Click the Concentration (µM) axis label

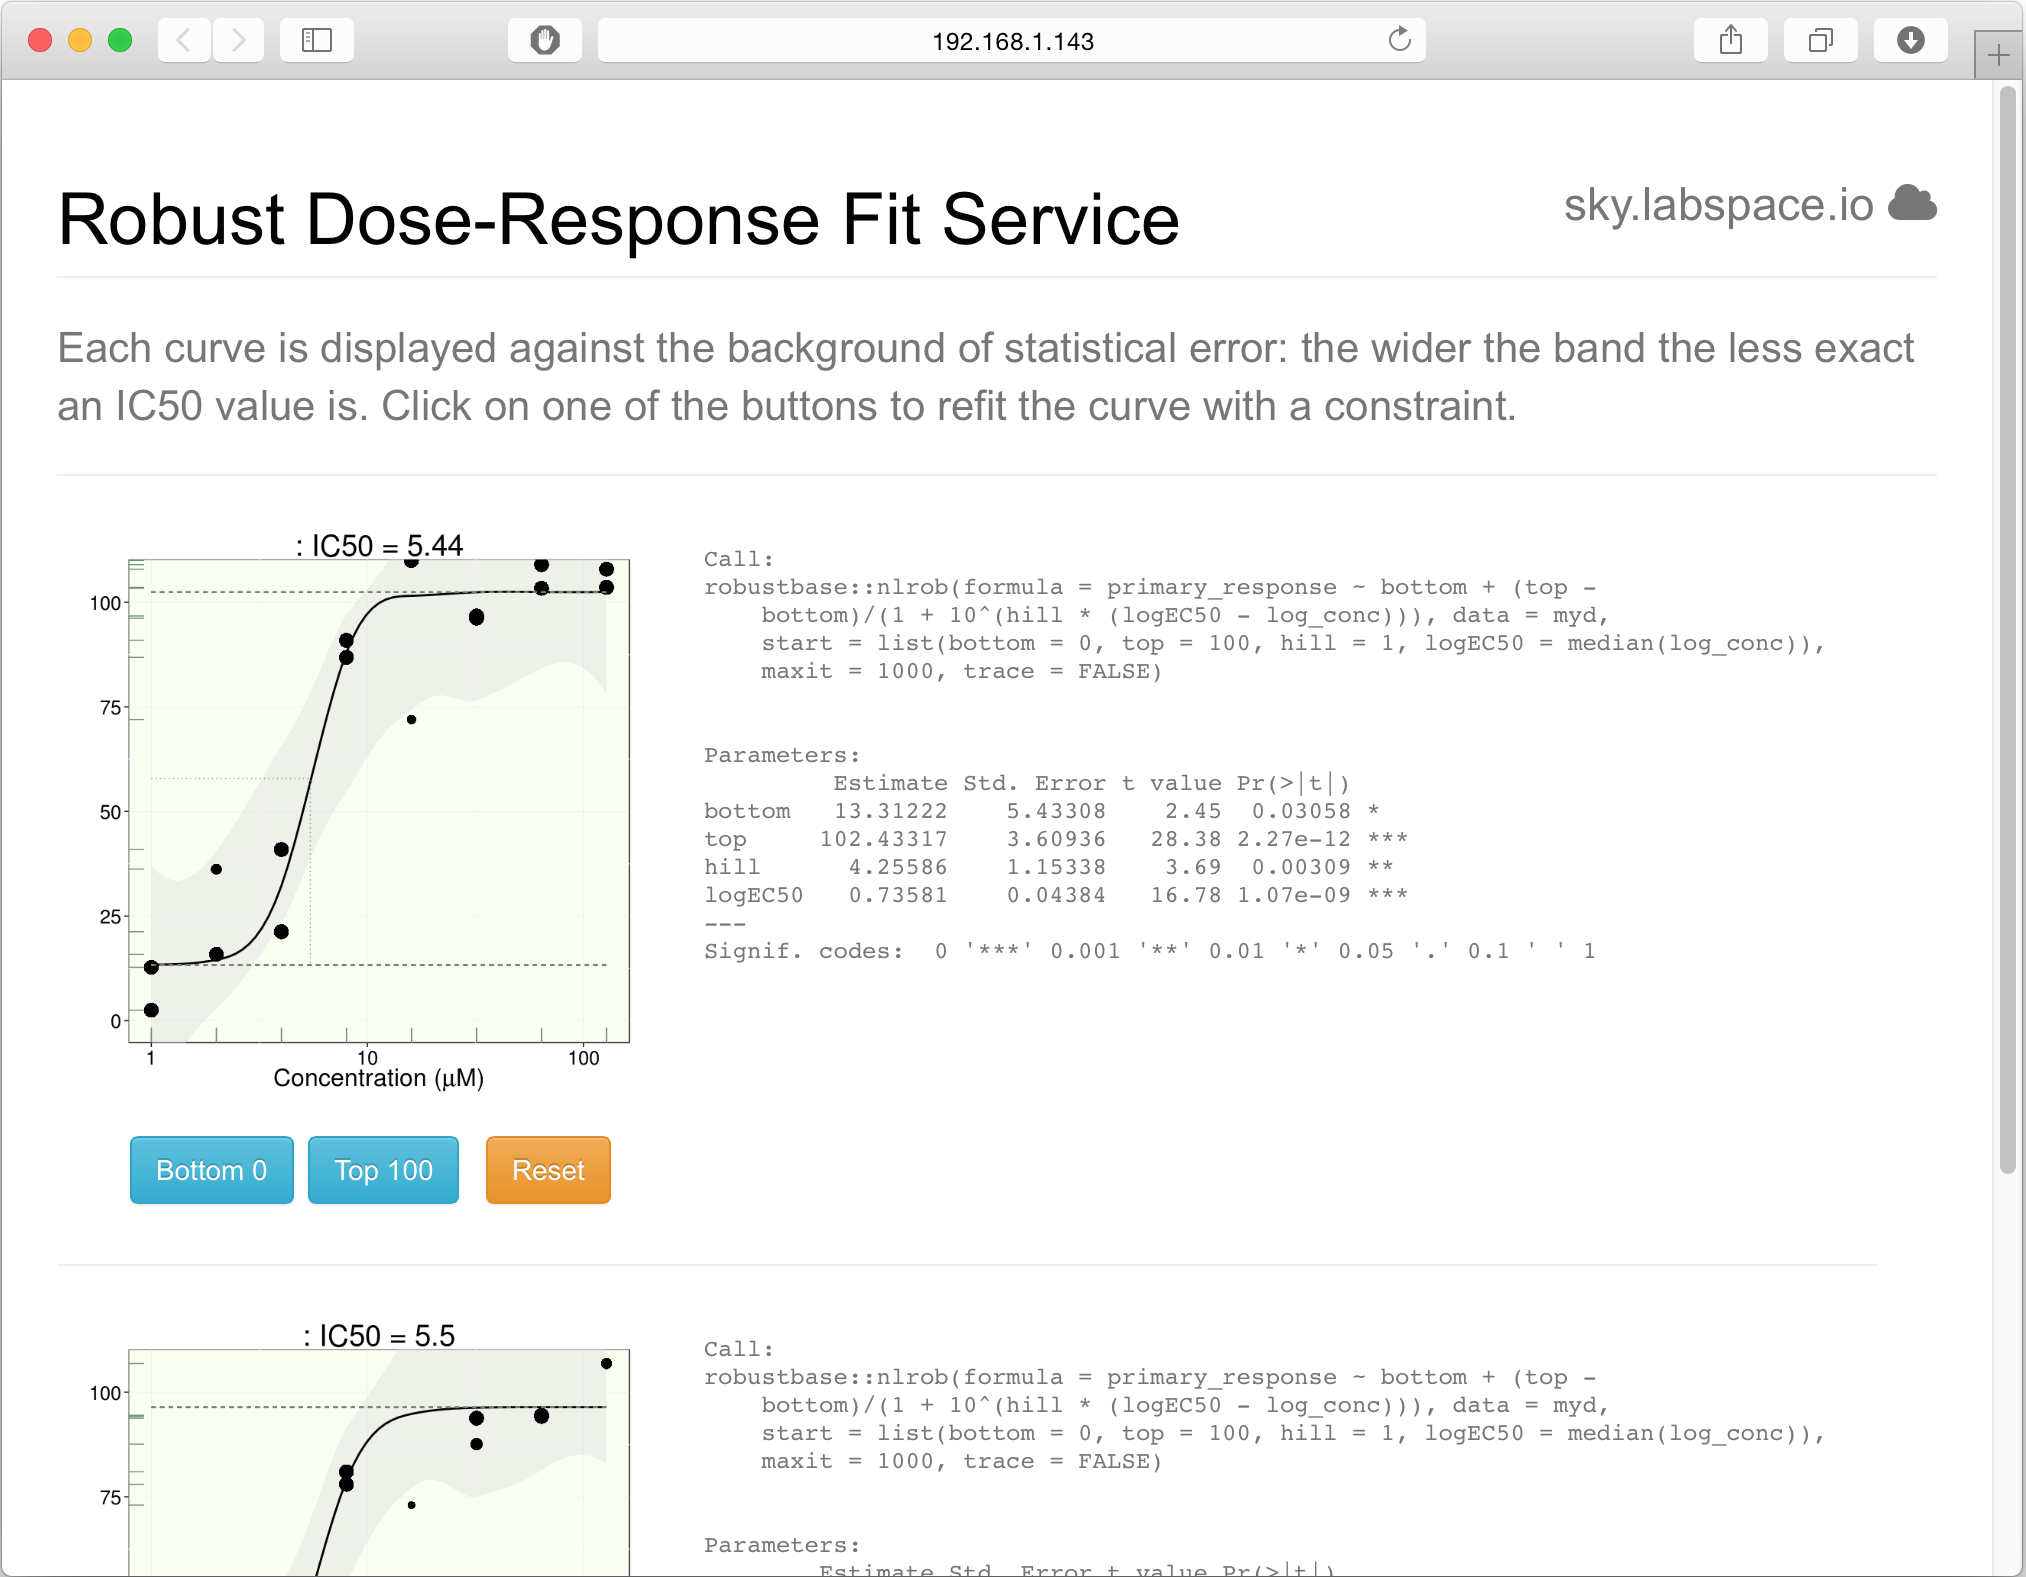point(379,1078)
